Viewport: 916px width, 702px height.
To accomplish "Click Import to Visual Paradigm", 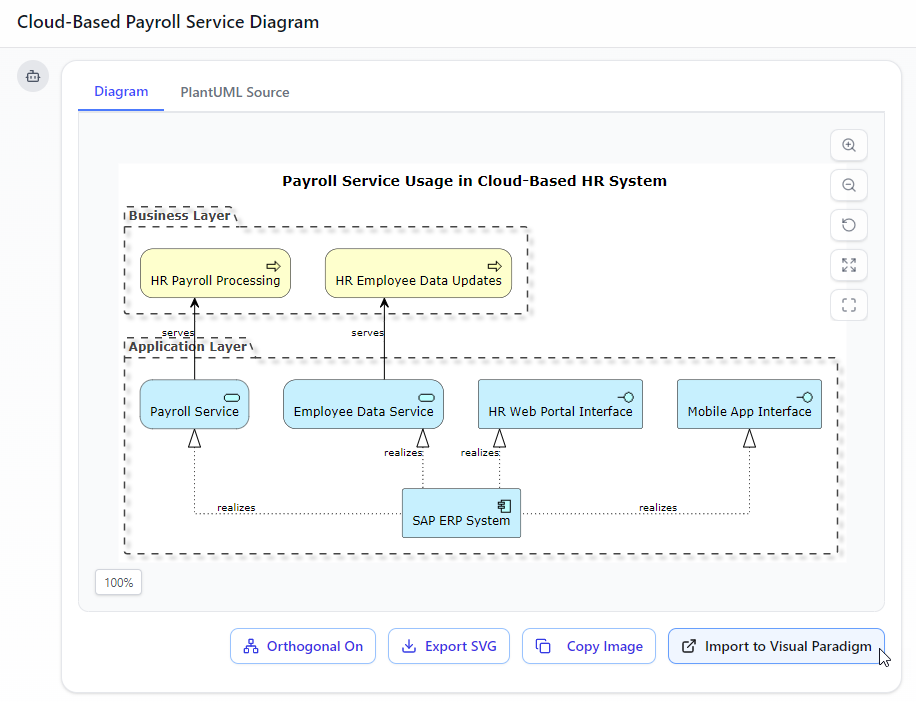I will (x=776, y=646).
